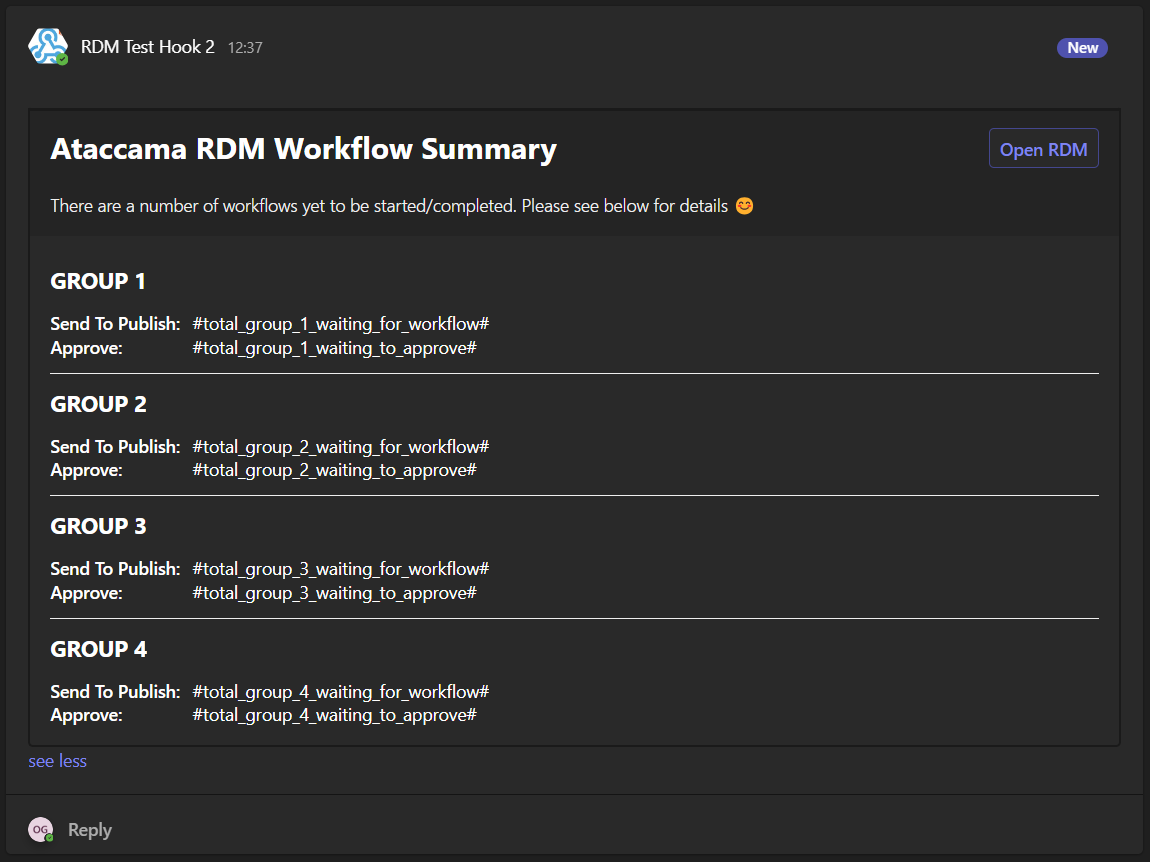Click #total_group_2_waiting_to_approve# value
The height and width of the screenshot is (862, 1150).
click(x=334, y=470)
